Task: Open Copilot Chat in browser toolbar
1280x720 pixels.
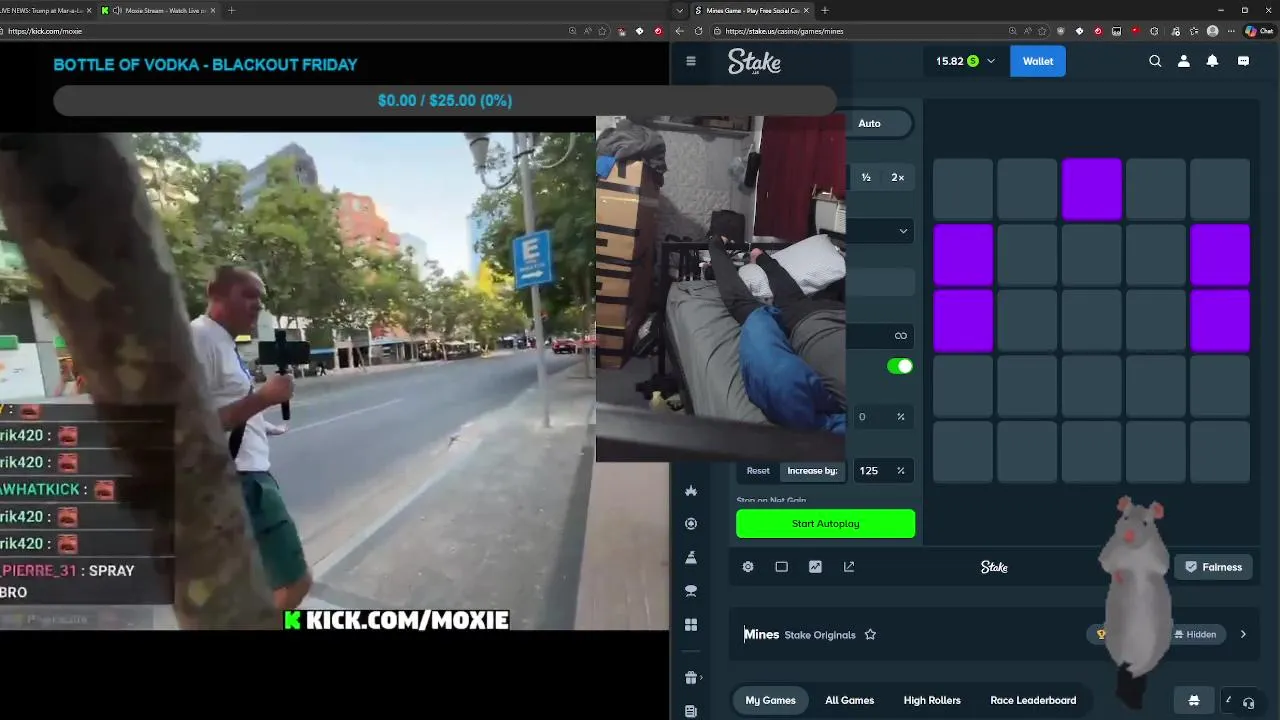Action: [1258, 31]
